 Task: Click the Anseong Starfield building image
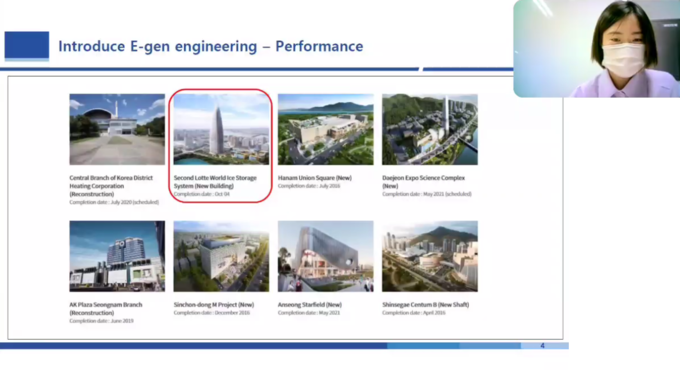[325, 256]
